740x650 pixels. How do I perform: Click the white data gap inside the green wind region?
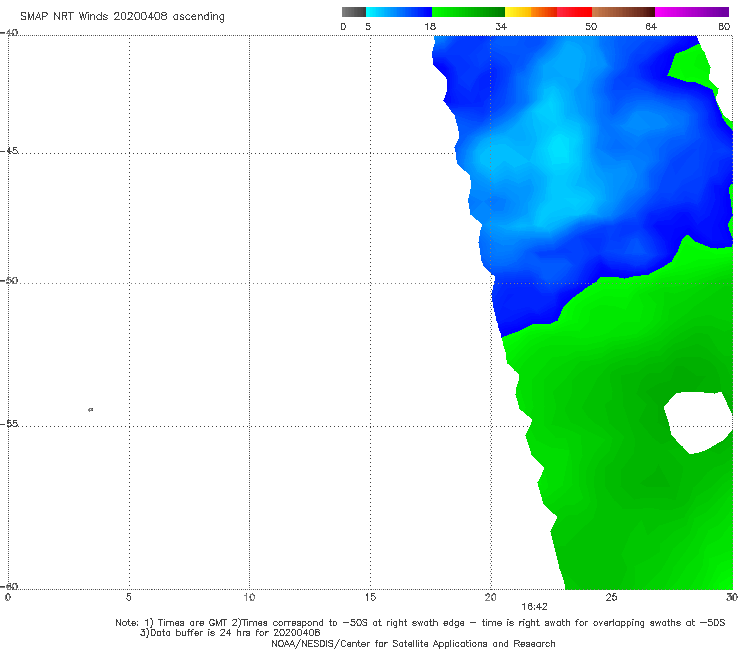tap(698, 422)
